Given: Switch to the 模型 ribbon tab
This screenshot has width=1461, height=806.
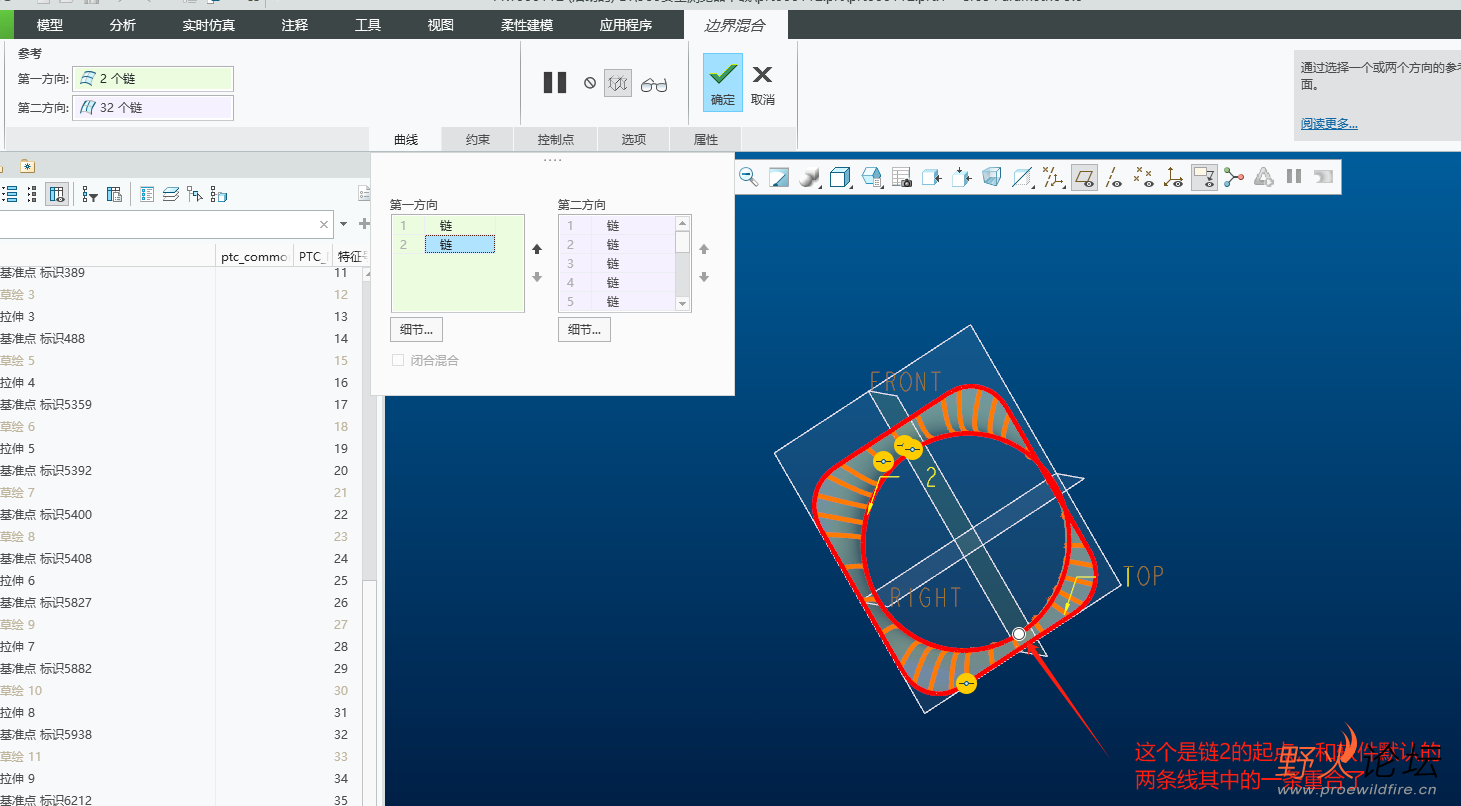Looking at the screenshot, I should [50, 25].
